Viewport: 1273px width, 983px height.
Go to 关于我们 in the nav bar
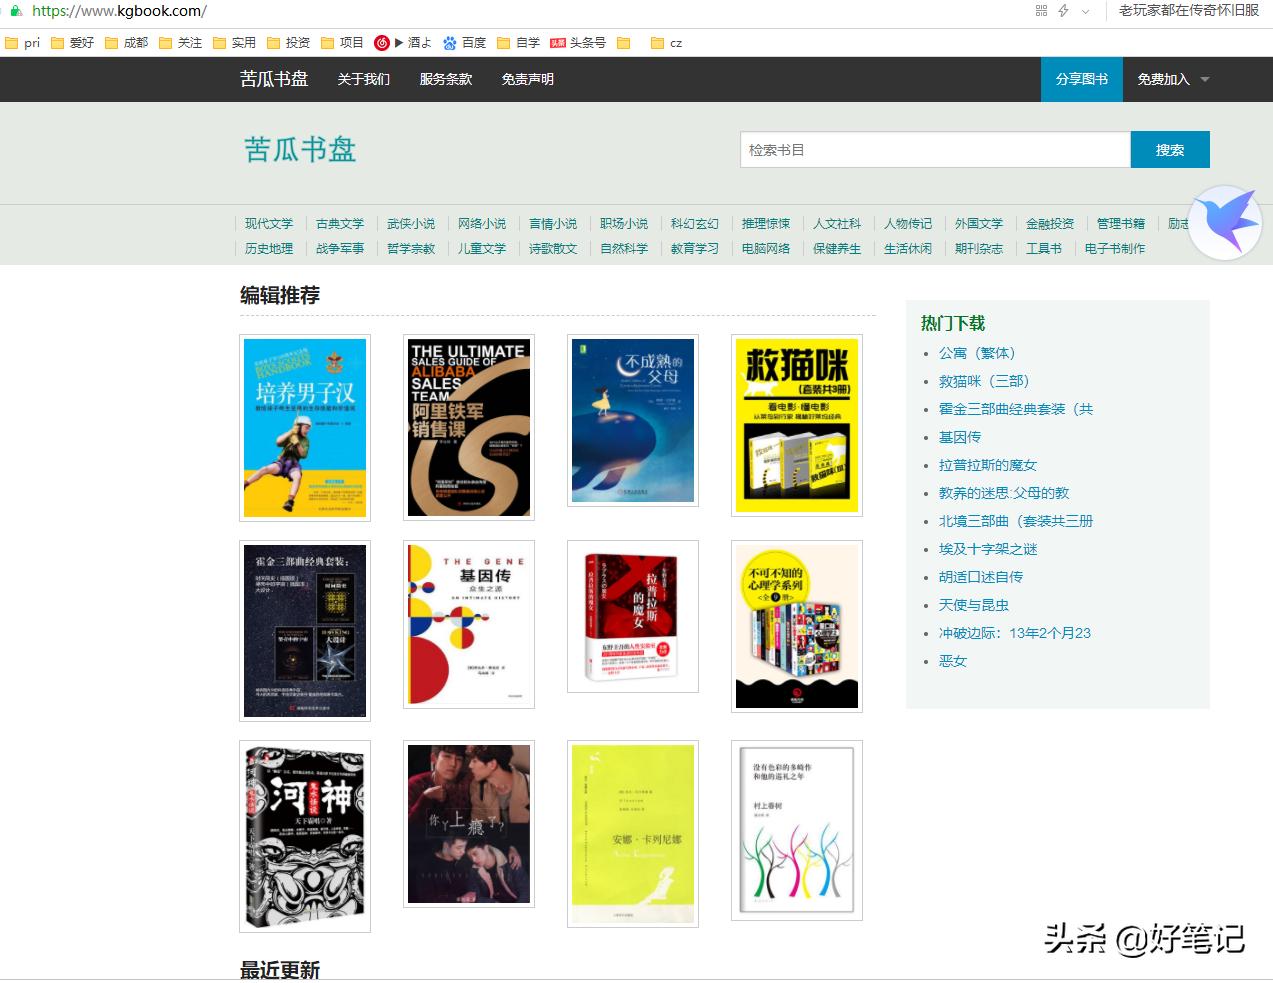363,79
